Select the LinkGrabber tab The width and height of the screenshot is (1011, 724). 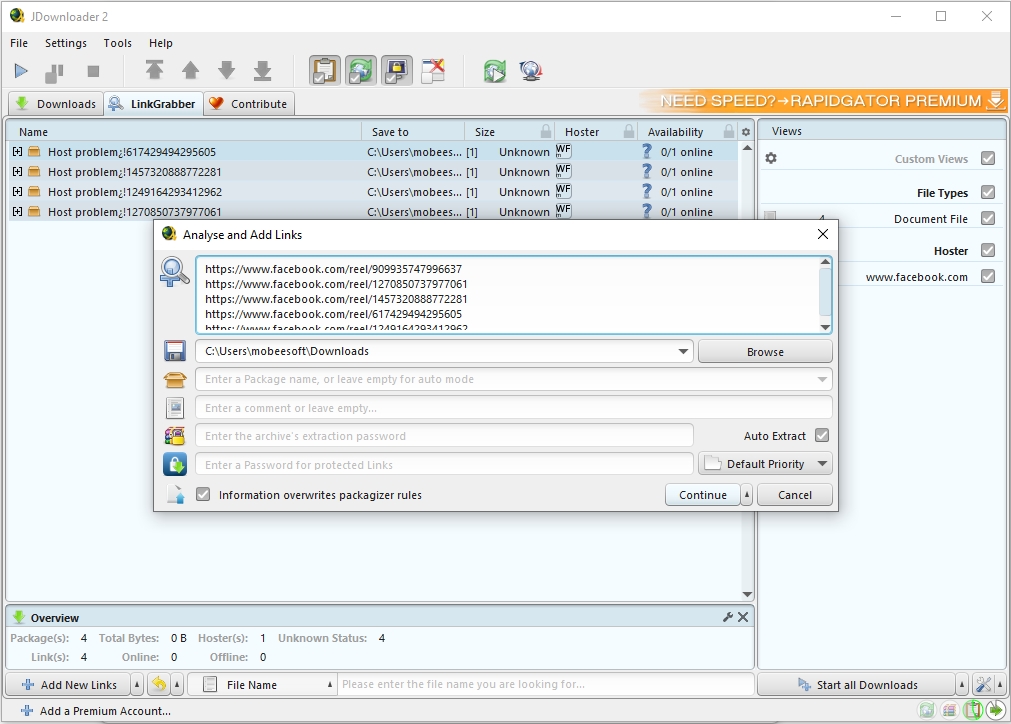tap(153, 104)
